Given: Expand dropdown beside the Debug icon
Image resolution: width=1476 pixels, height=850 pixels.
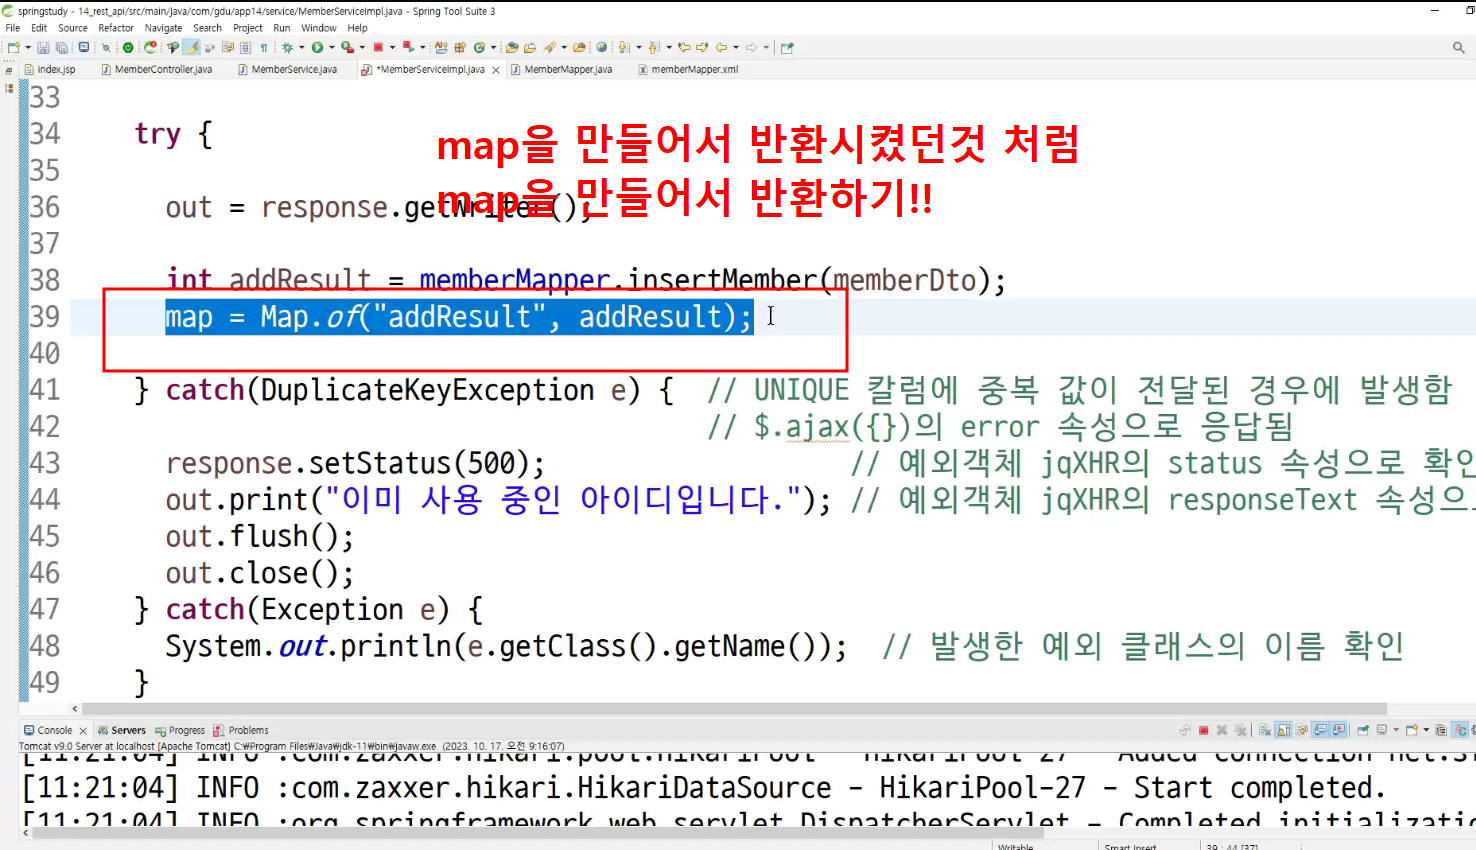Looking at the screenshot, I should (x=301, y=47).
